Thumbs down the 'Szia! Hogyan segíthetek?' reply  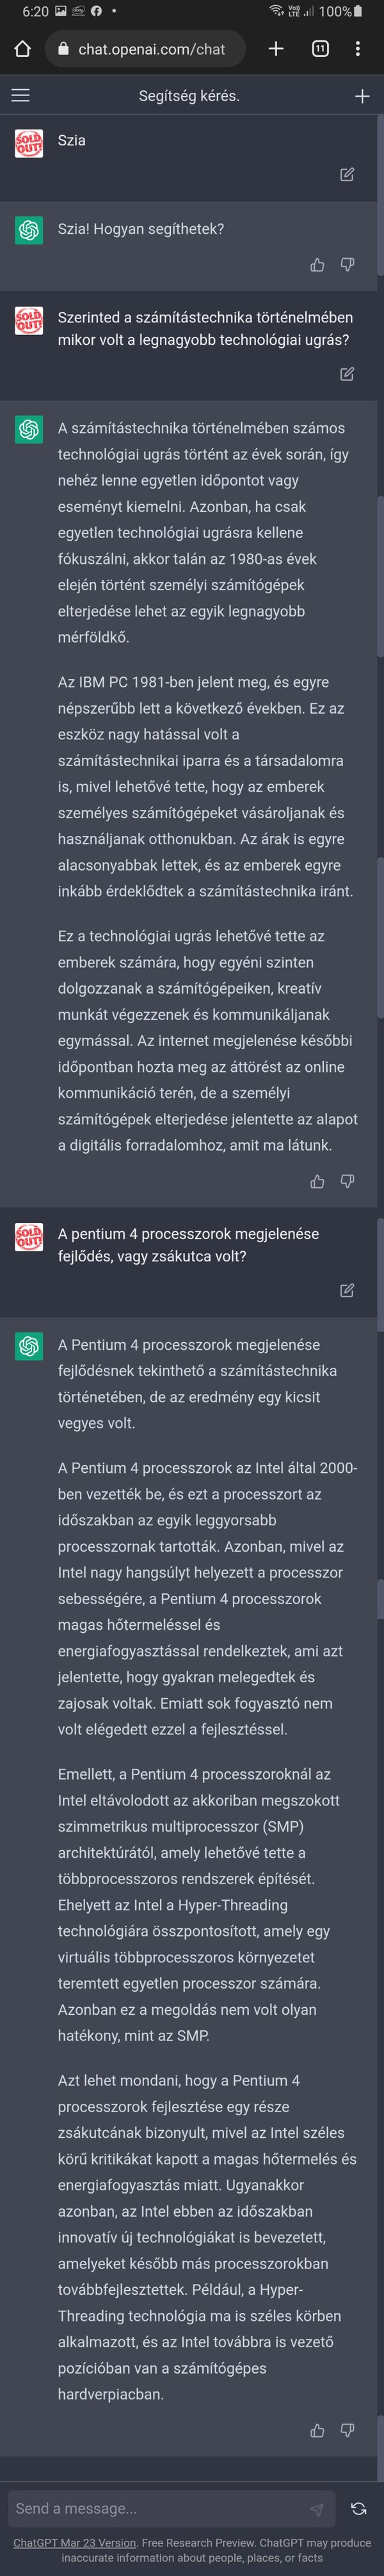(x=347, y=265)
